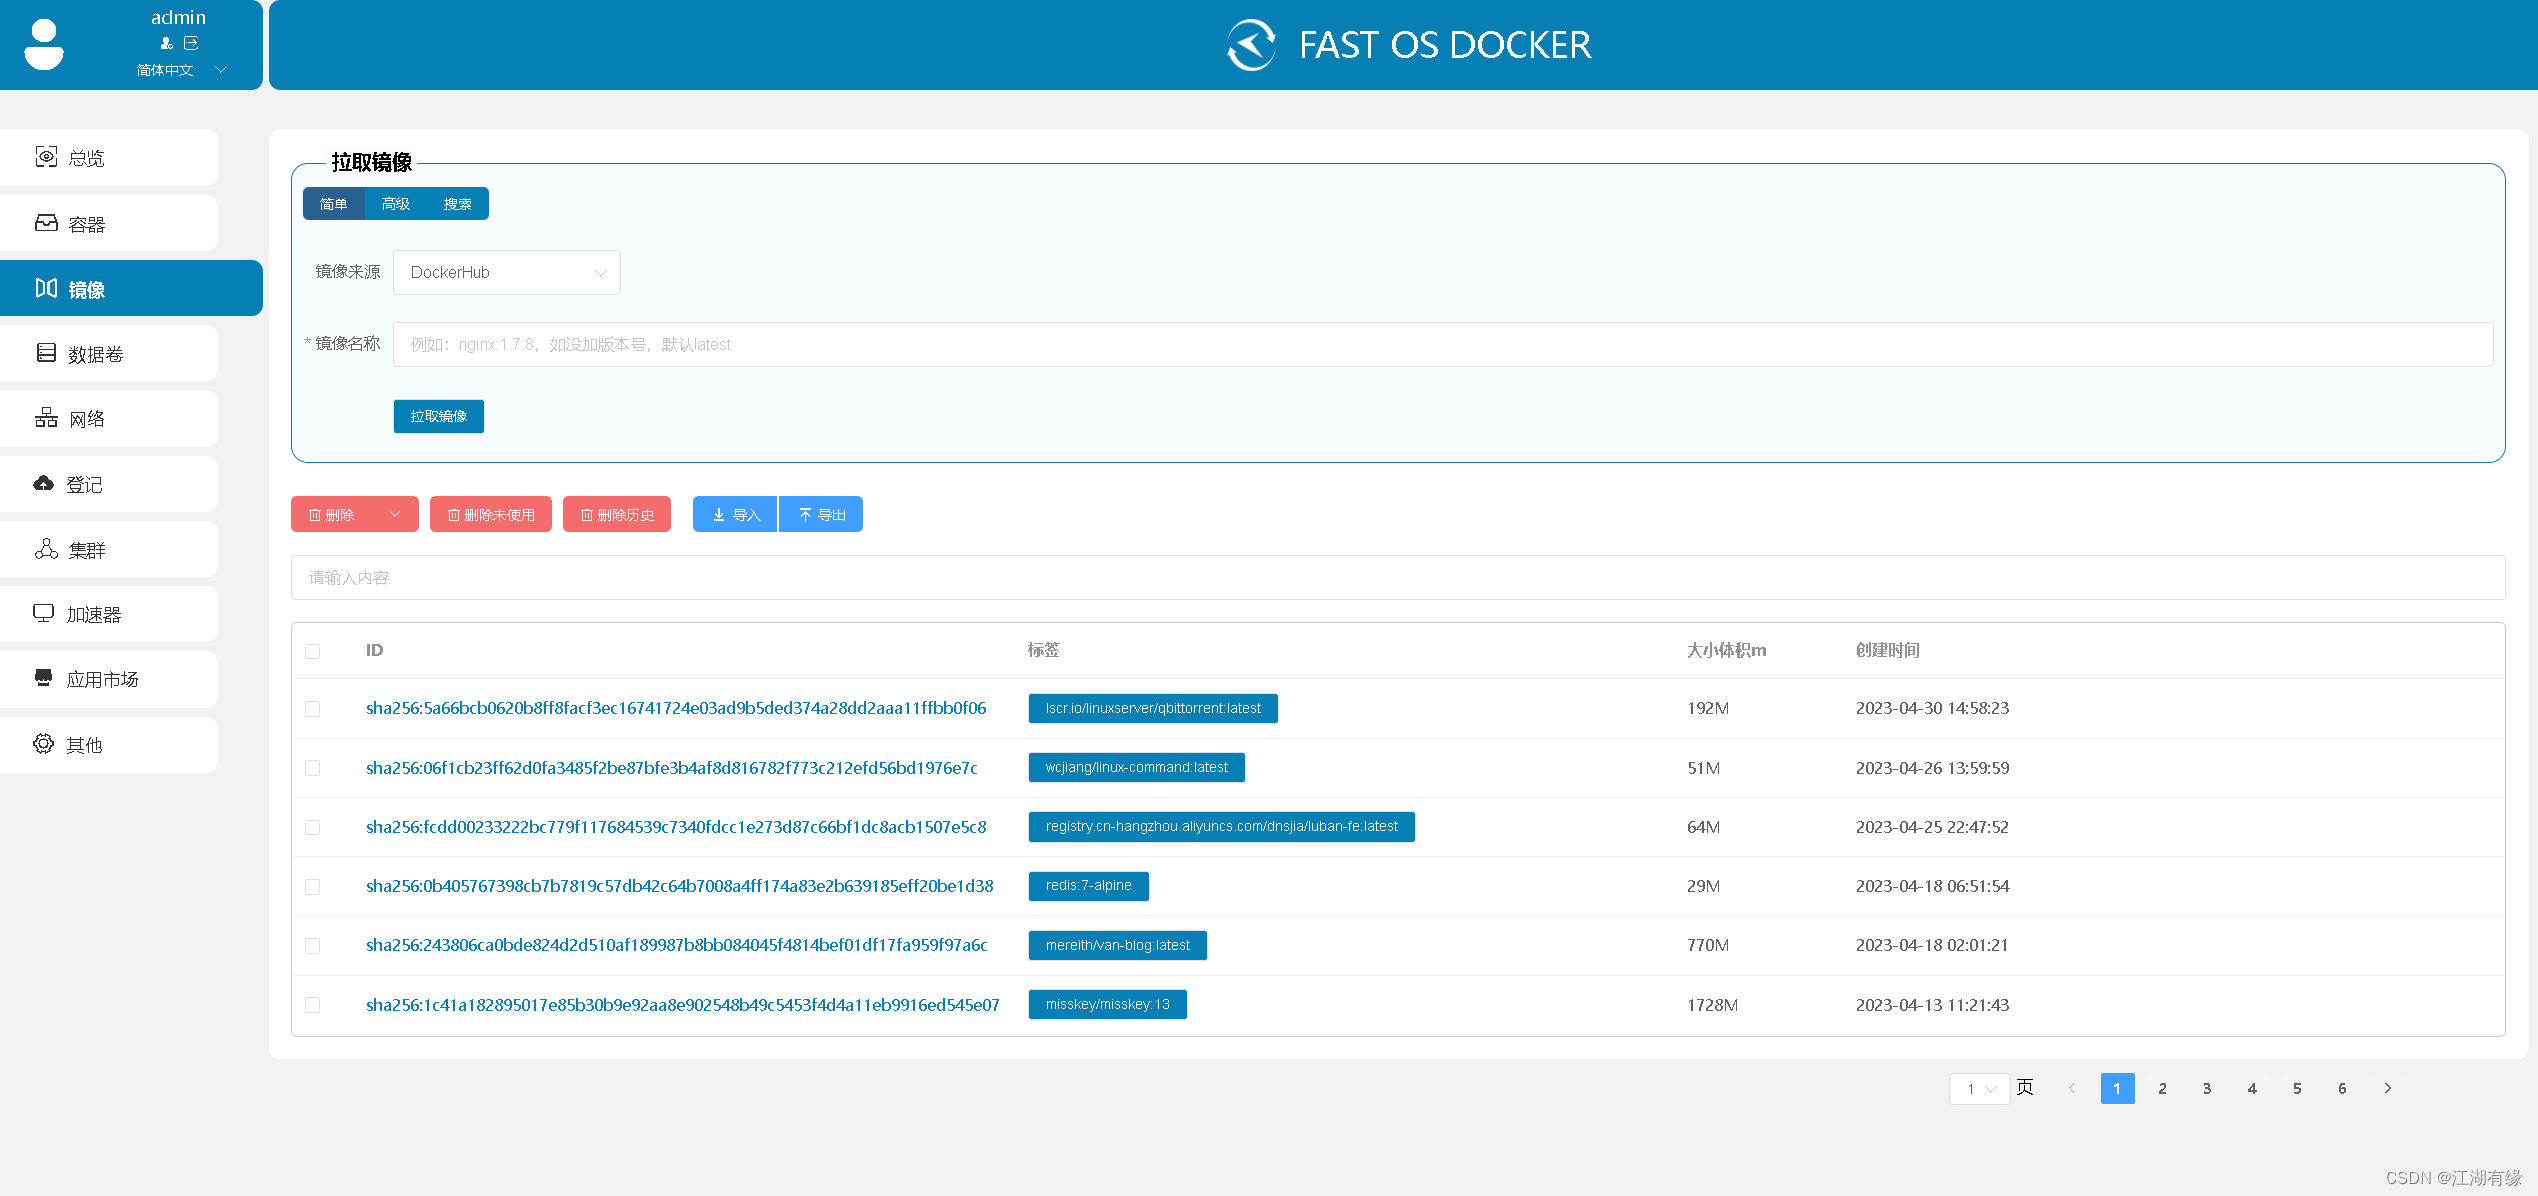Go to pagination page 5

[x=2297, y=1088]
